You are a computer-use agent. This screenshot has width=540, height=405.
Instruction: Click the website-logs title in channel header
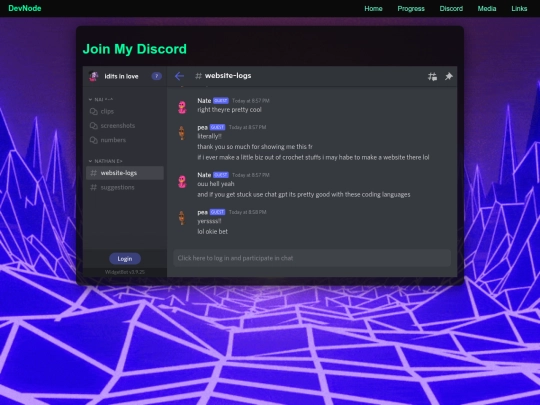(x=228, y=76)
